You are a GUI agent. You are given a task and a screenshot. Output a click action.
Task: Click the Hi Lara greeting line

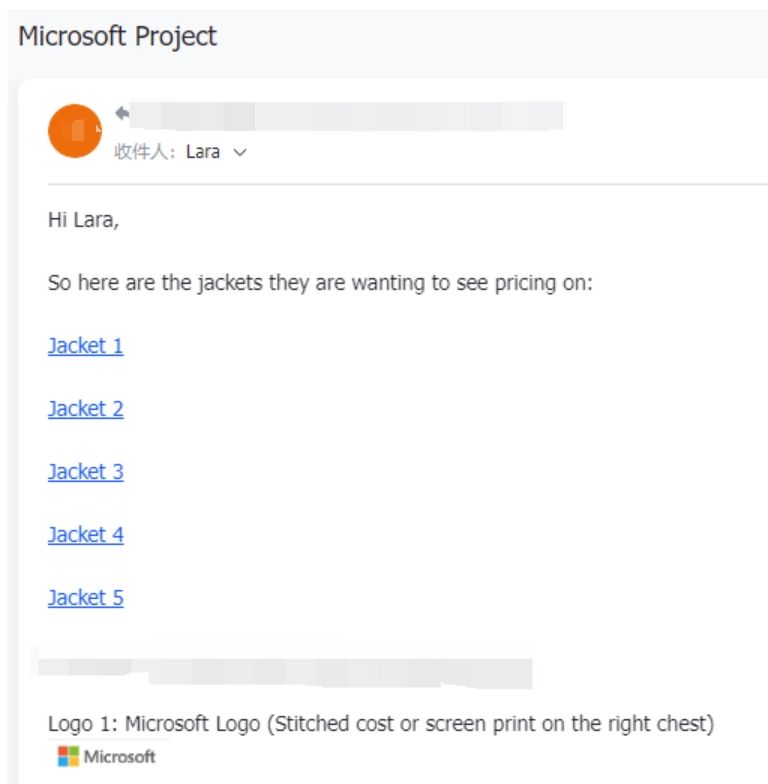pos(83,220)
